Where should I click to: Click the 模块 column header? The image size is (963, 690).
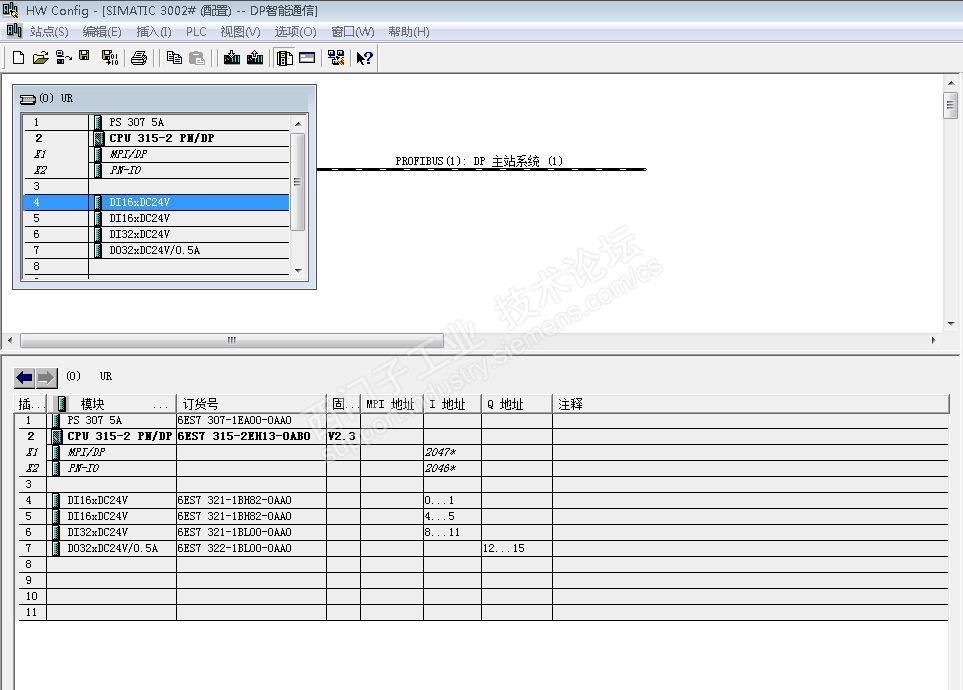(112, 404)
